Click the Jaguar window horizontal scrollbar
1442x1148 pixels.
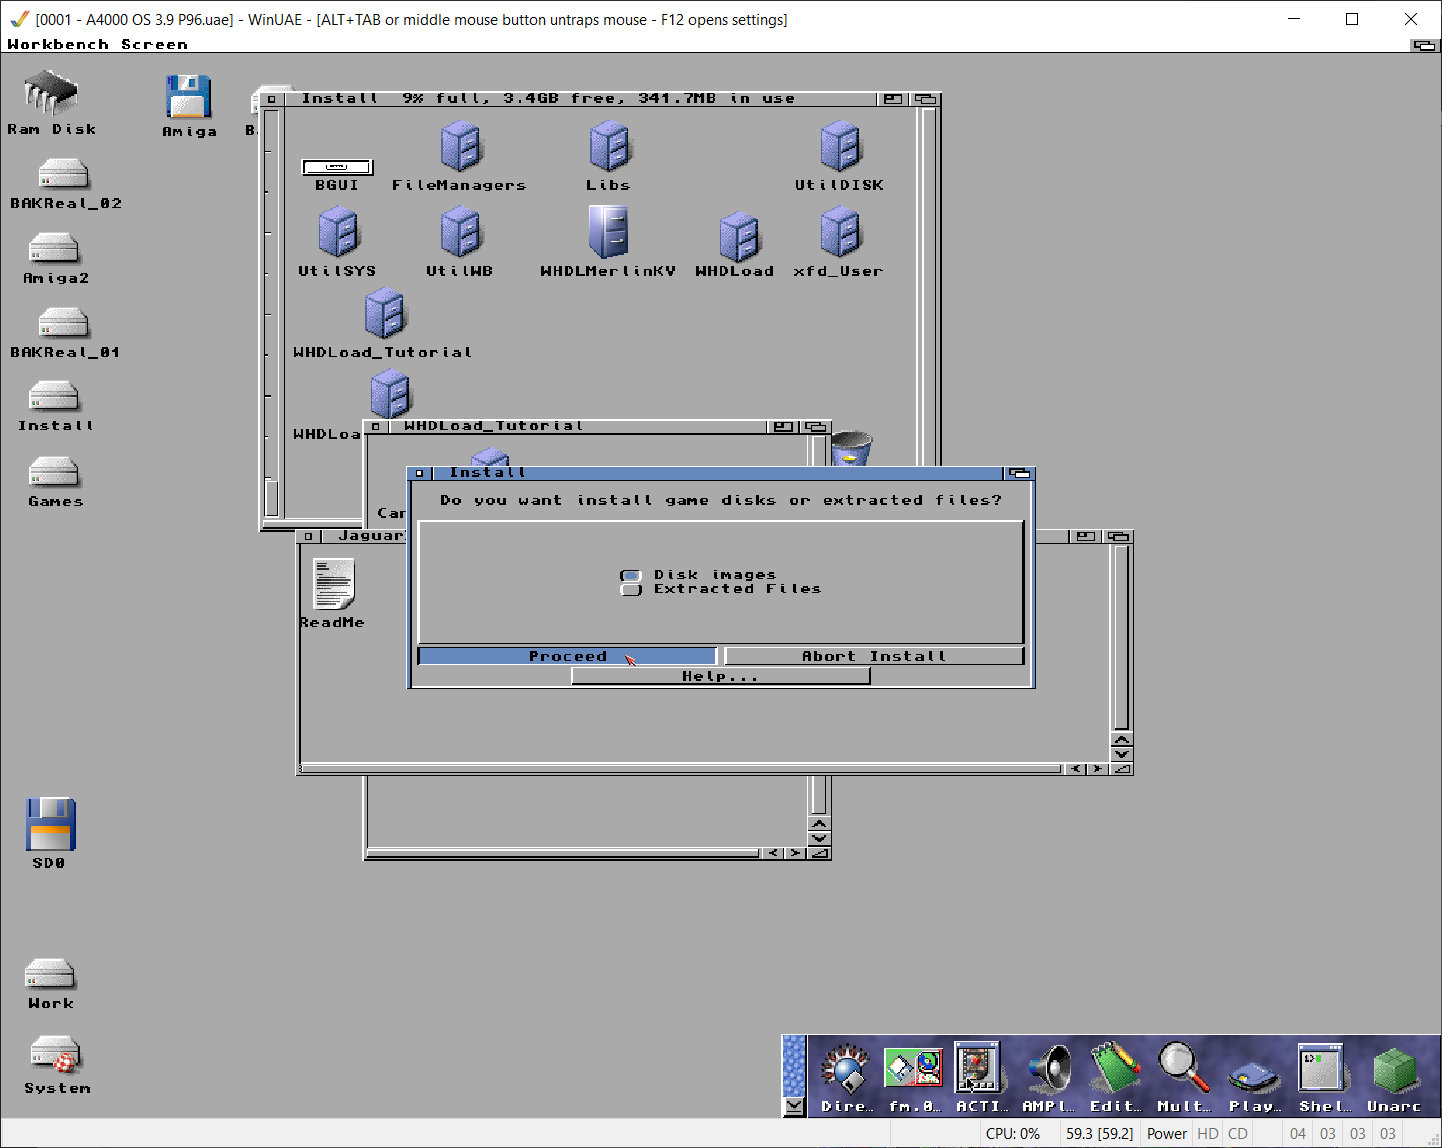click(x=680, y=769)
